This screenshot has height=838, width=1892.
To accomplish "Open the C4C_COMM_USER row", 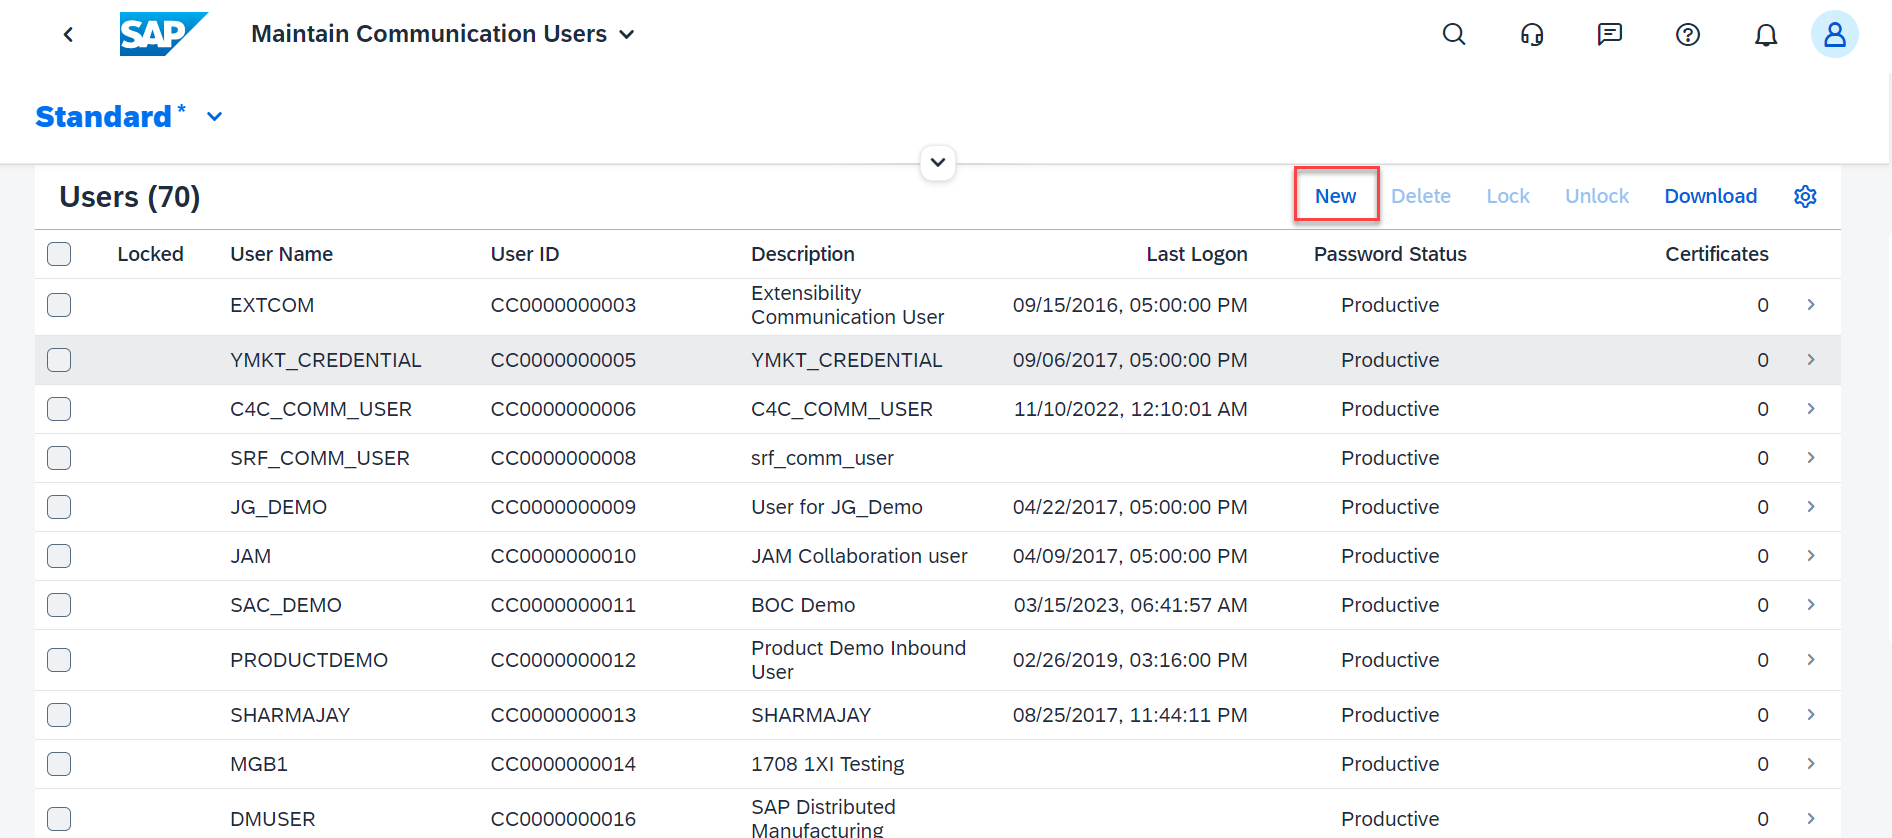I will point(320,409).
